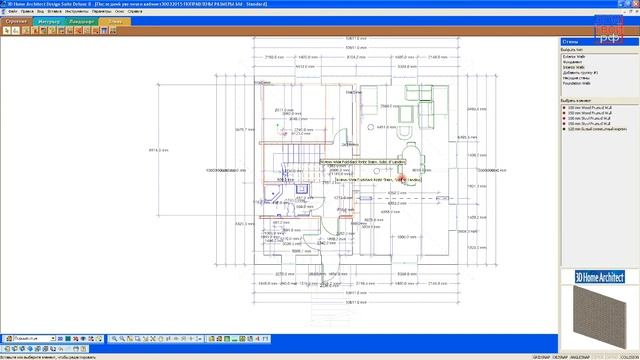Select Несущие стены in the type list

pyautogui.click(x=576, y=78)
